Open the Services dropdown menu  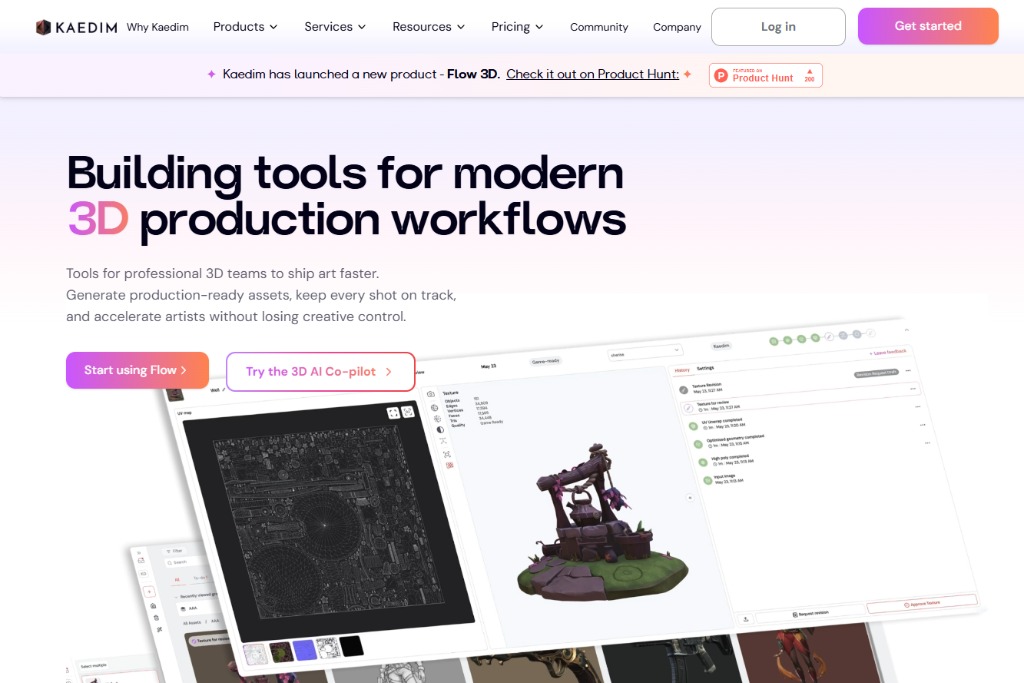(x=335, y=27)
